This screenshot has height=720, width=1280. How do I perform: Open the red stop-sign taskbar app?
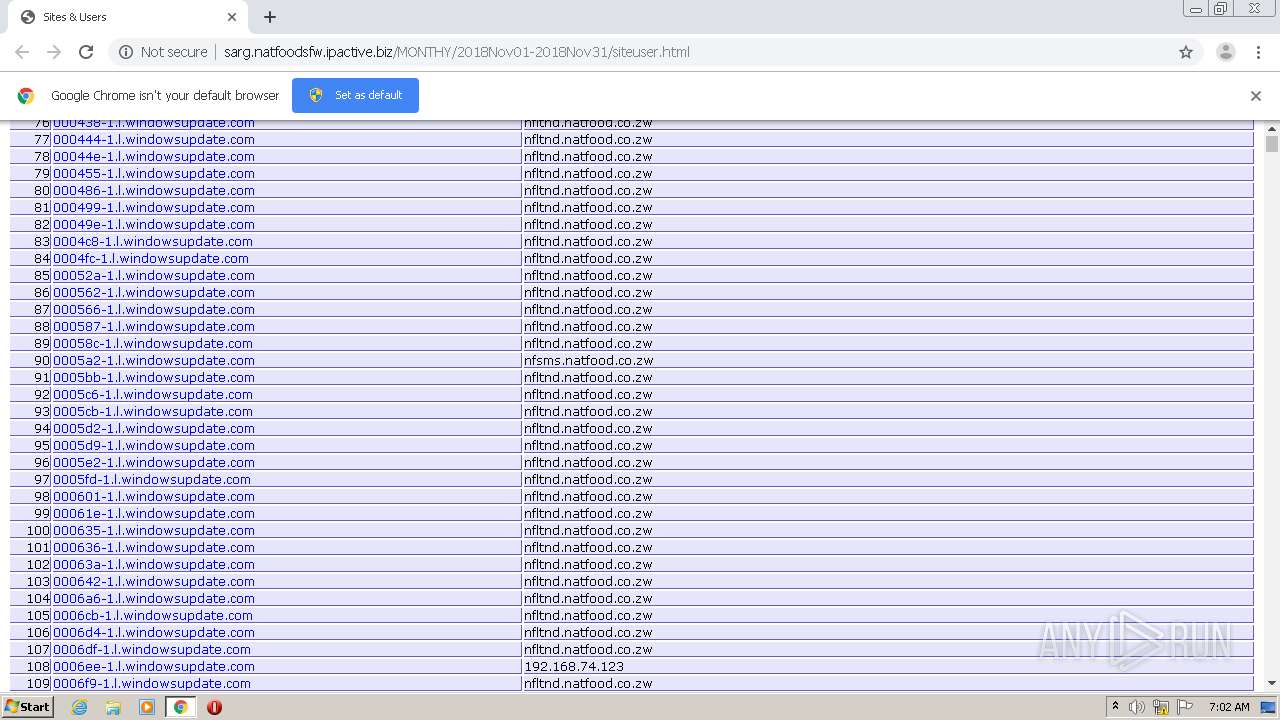214,707
